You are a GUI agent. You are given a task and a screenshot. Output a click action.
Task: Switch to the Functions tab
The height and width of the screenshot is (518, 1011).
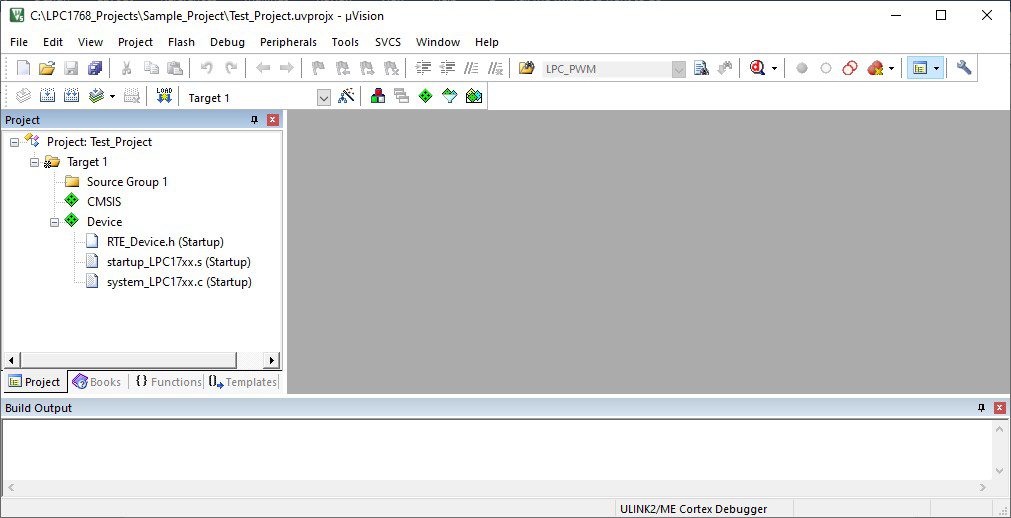(x=167, y=382)
